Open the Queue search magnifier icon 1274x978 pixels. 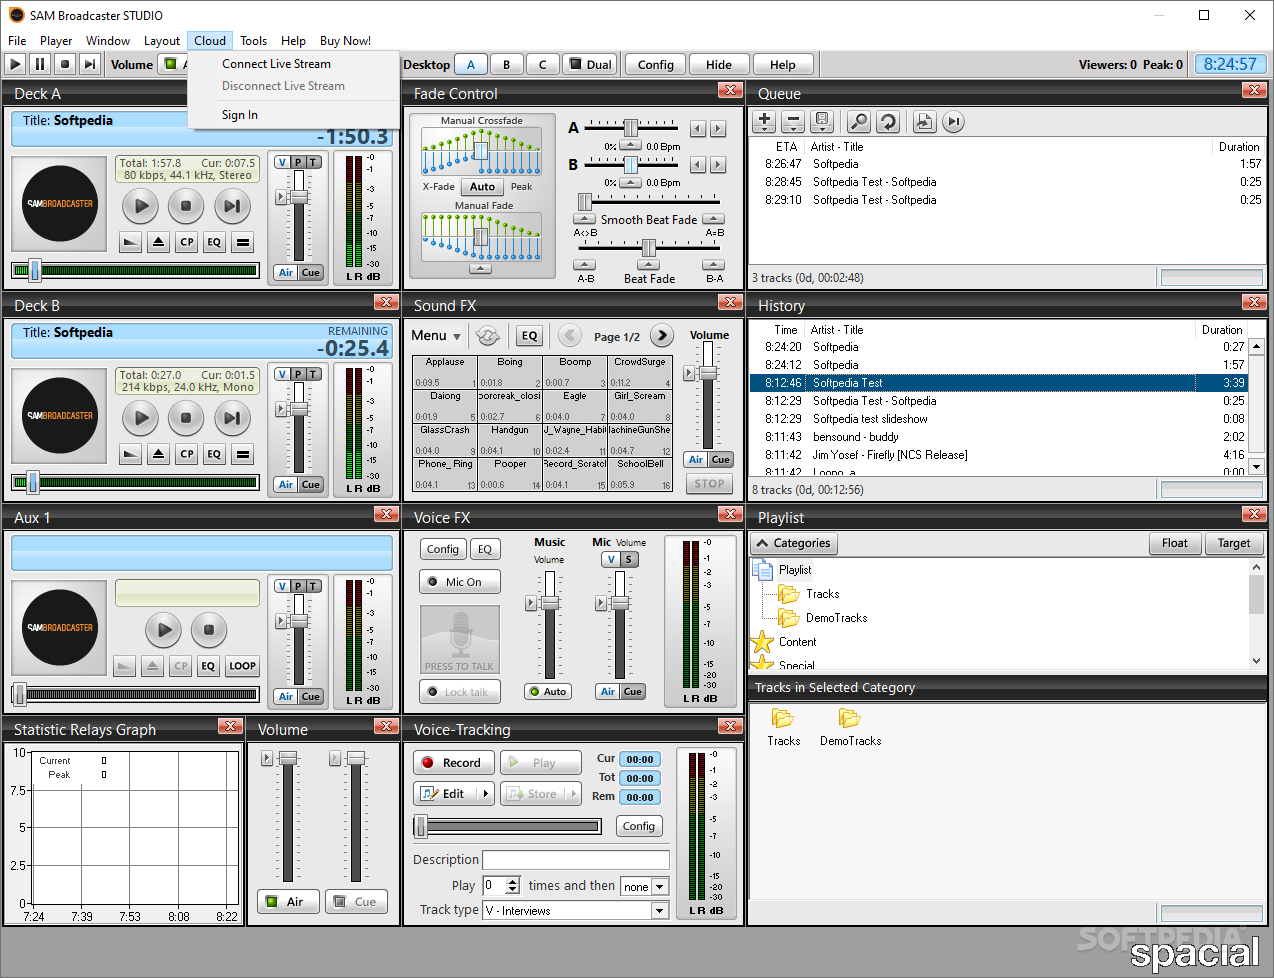(x=858, y=121)
